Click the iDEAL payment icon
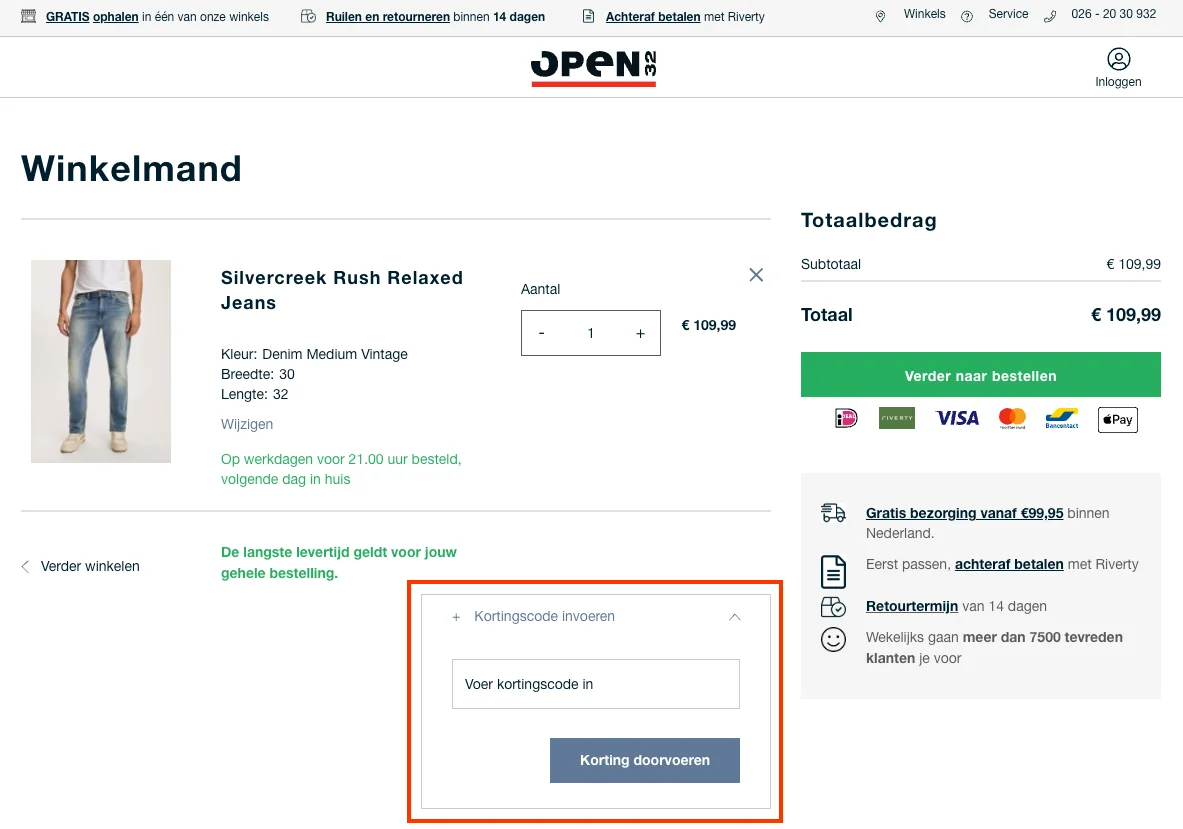This screenshot has width=1183, height=829. click(845, 418)
